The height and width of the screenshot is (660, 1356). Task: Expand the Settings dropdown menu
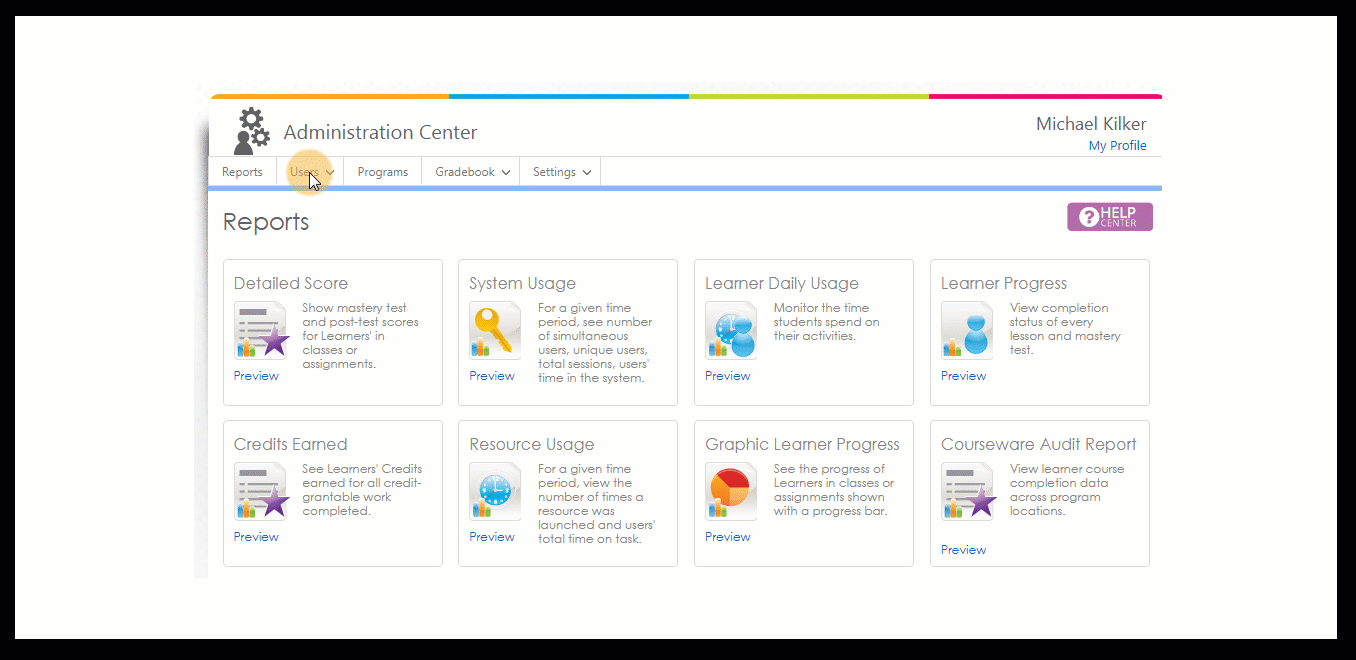tap(561, 172)
